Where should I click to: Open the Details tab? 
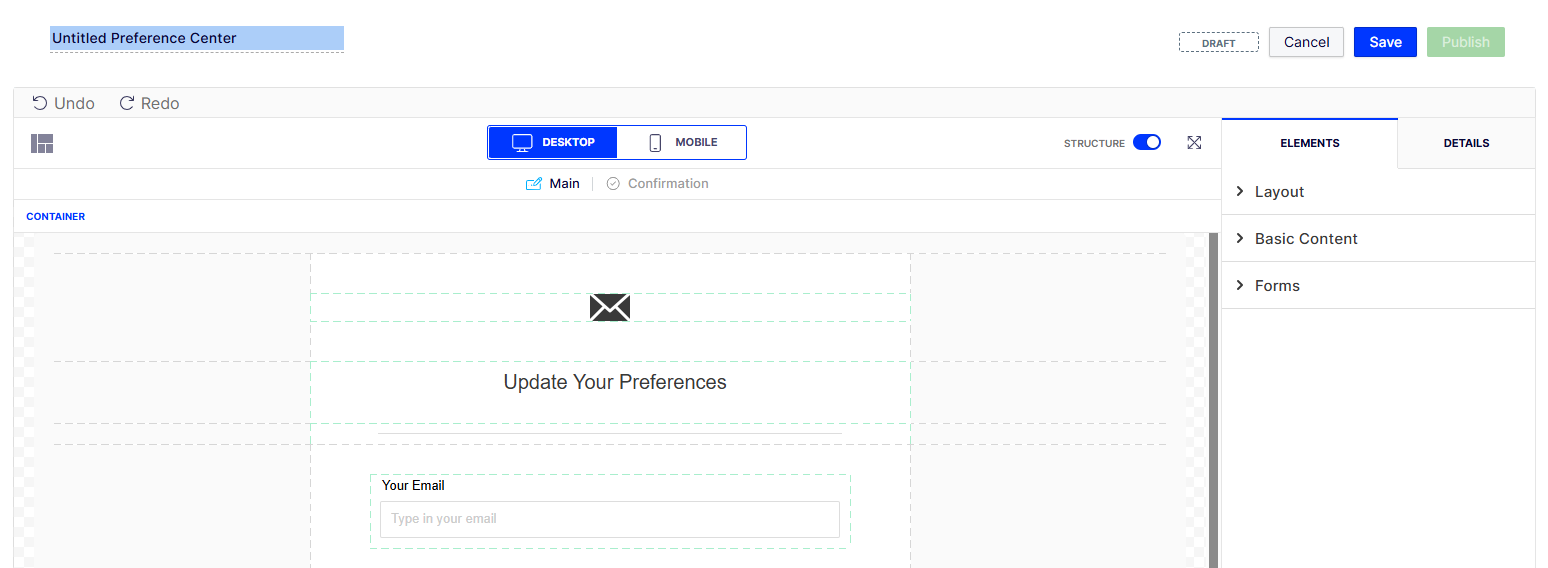(1466, 143)
